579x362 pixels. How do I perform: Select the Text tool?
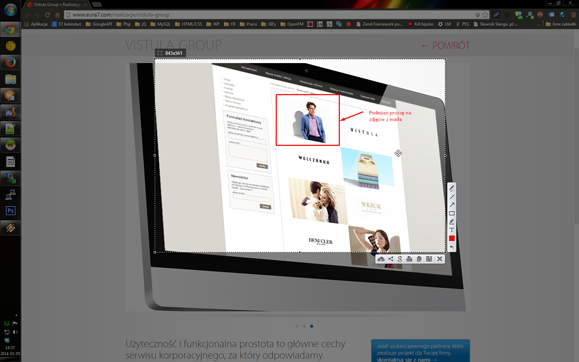452,230
